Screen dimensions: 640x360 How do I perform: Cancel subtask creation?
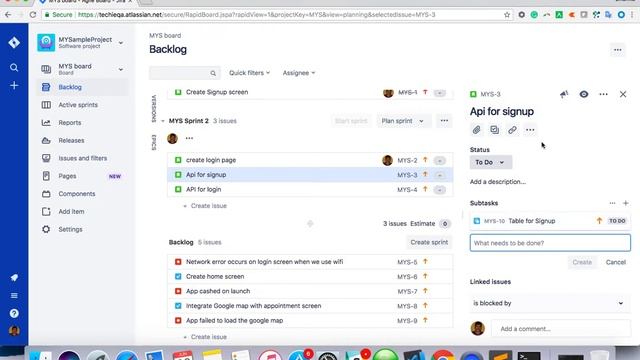[x=616, y=262]
